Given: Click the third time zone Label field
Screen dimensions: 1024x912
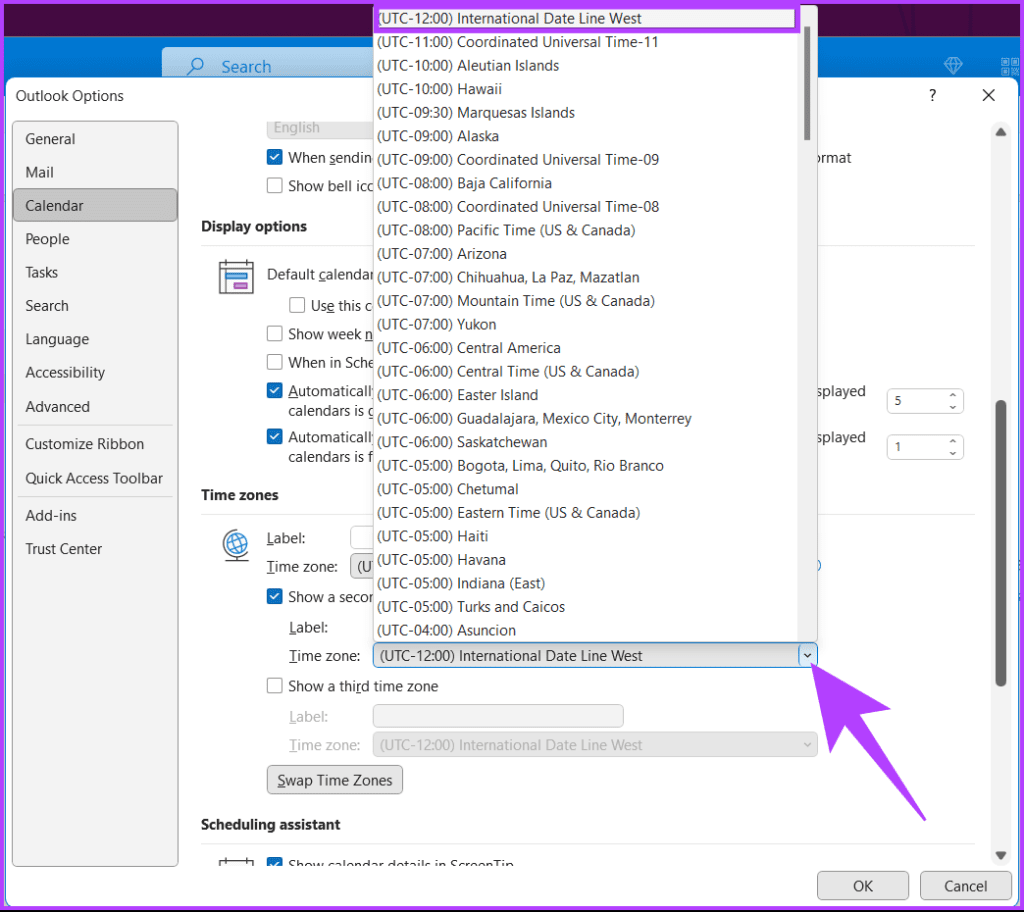Looking at the screenshot, I should 498,716.
